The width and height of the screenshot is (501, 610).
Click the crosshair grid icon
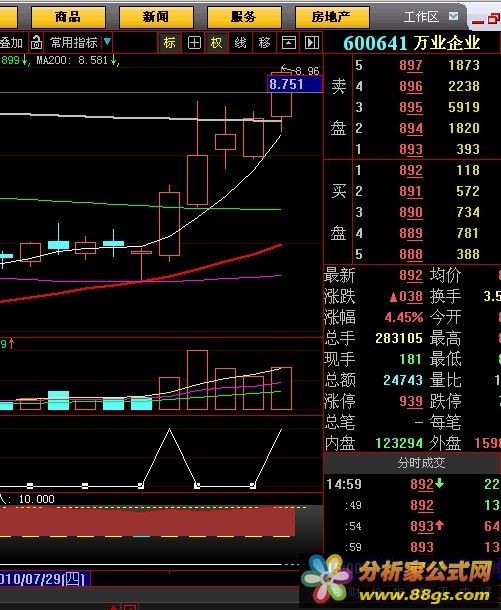(194, 42)
